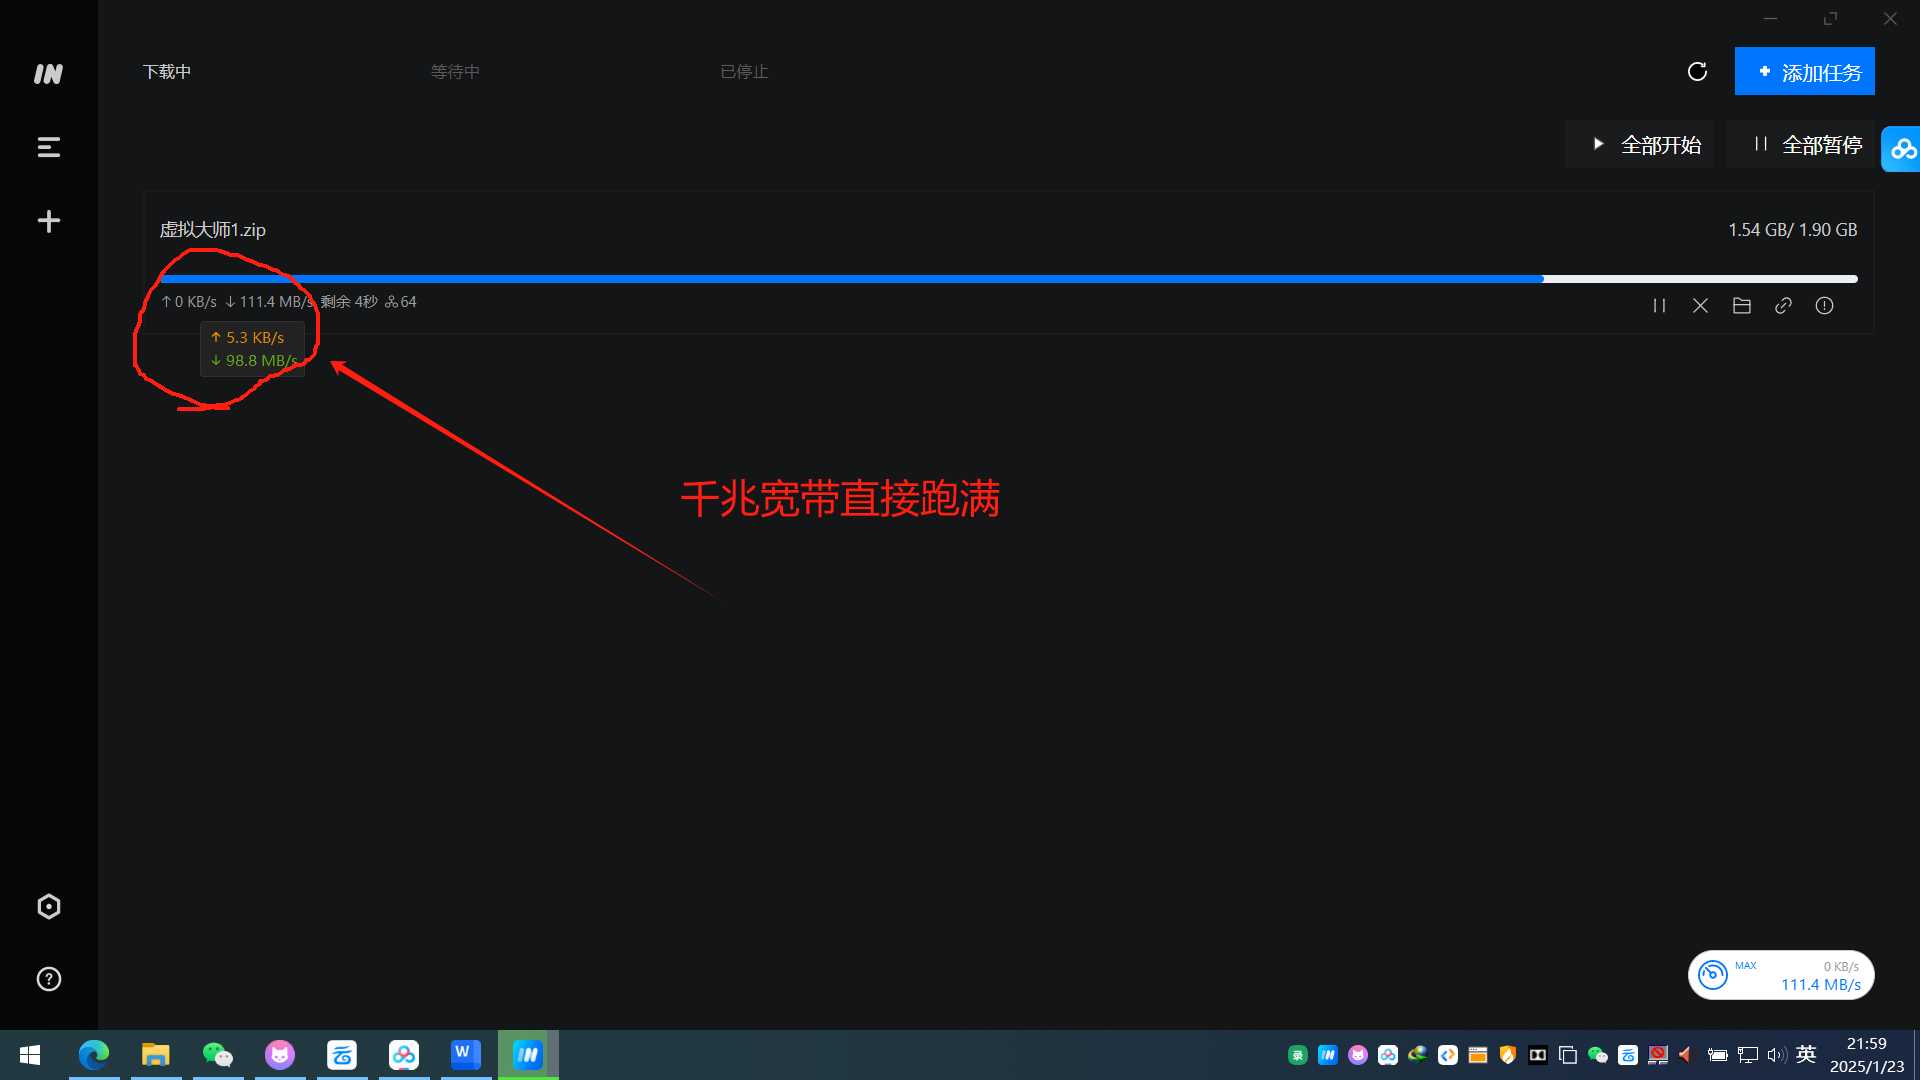Switch to the 已停止 tab

tap(744, 72)
